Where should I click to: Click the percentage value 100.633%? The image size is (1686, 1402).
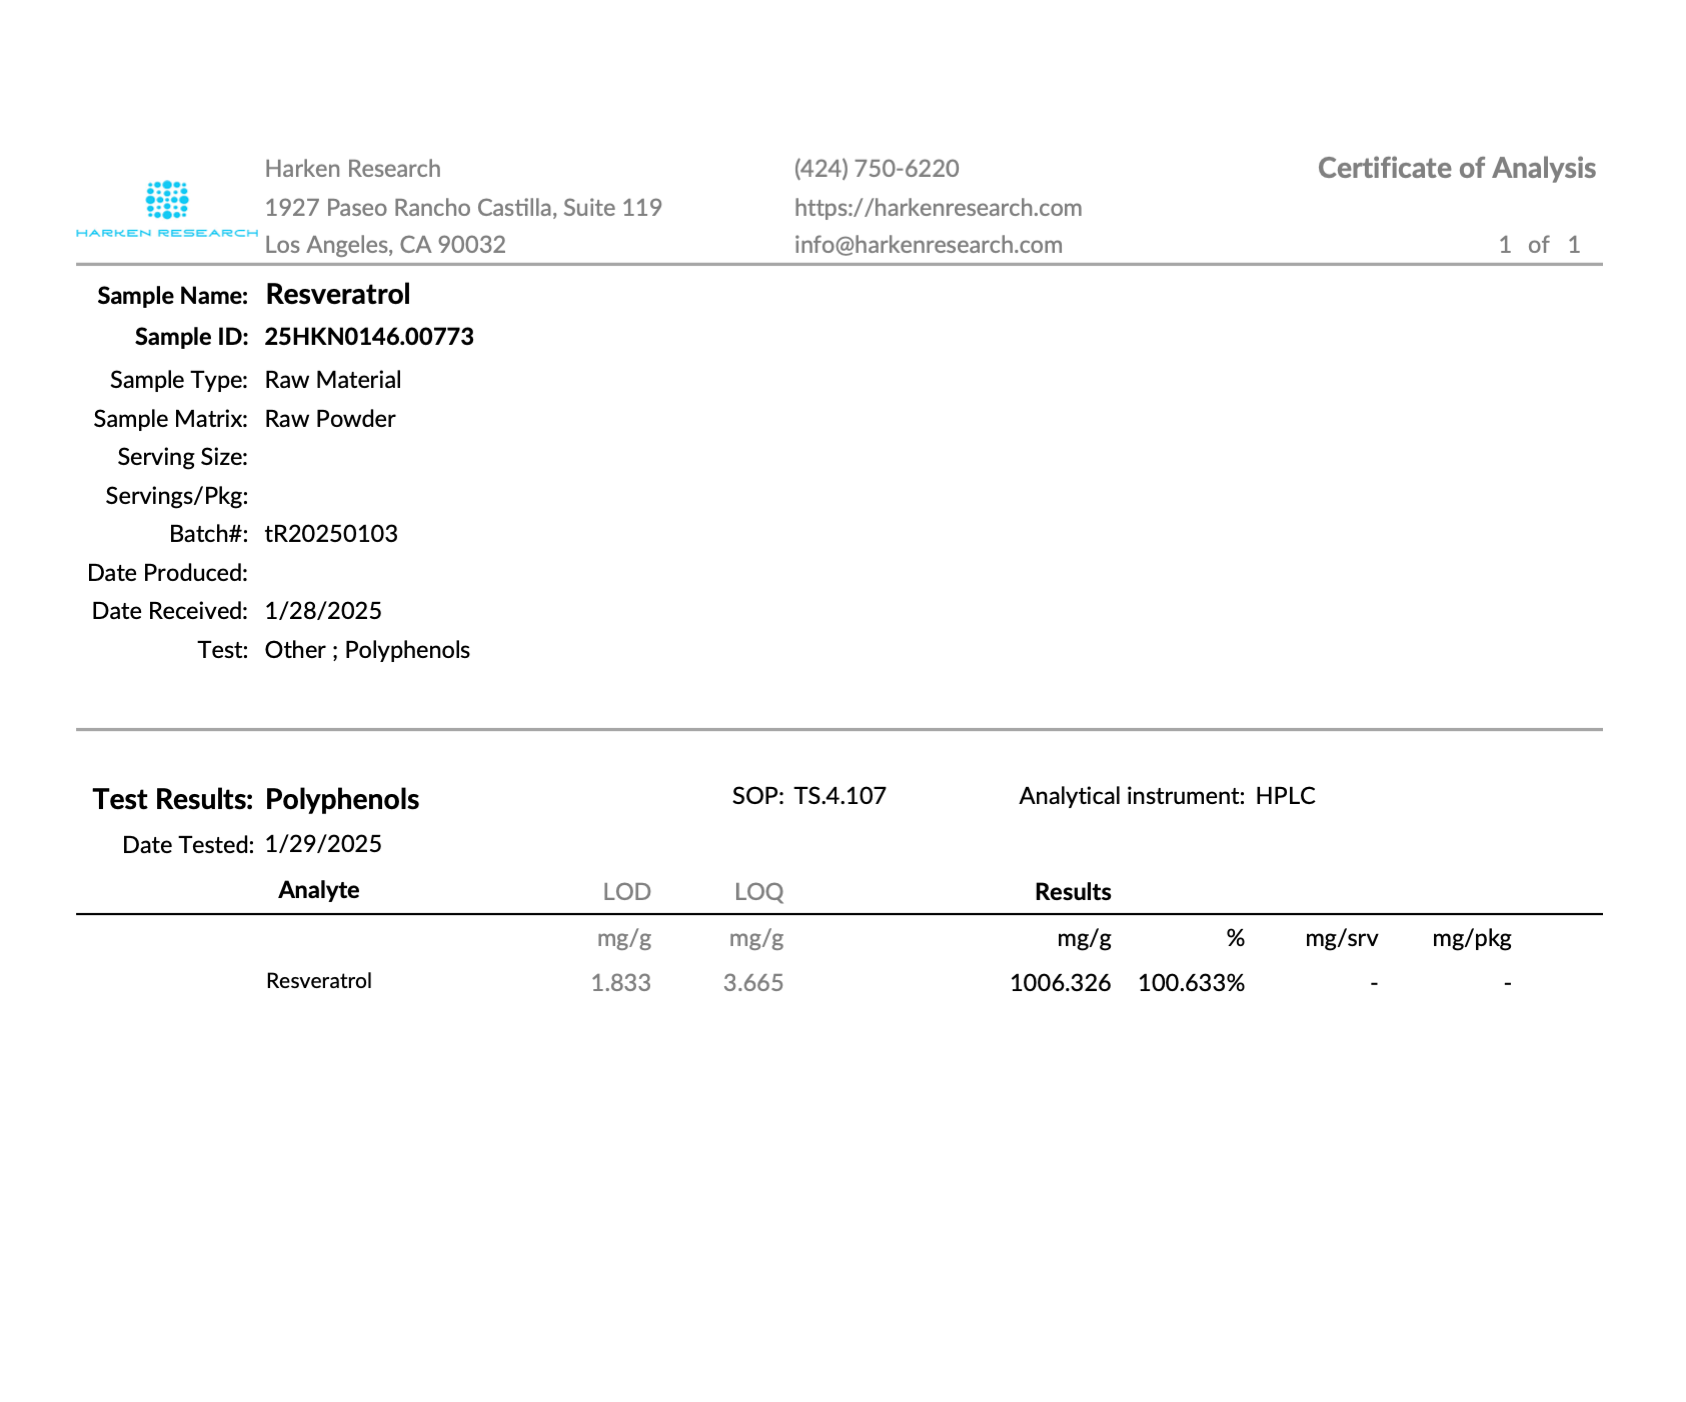(x=1191, y=983)
